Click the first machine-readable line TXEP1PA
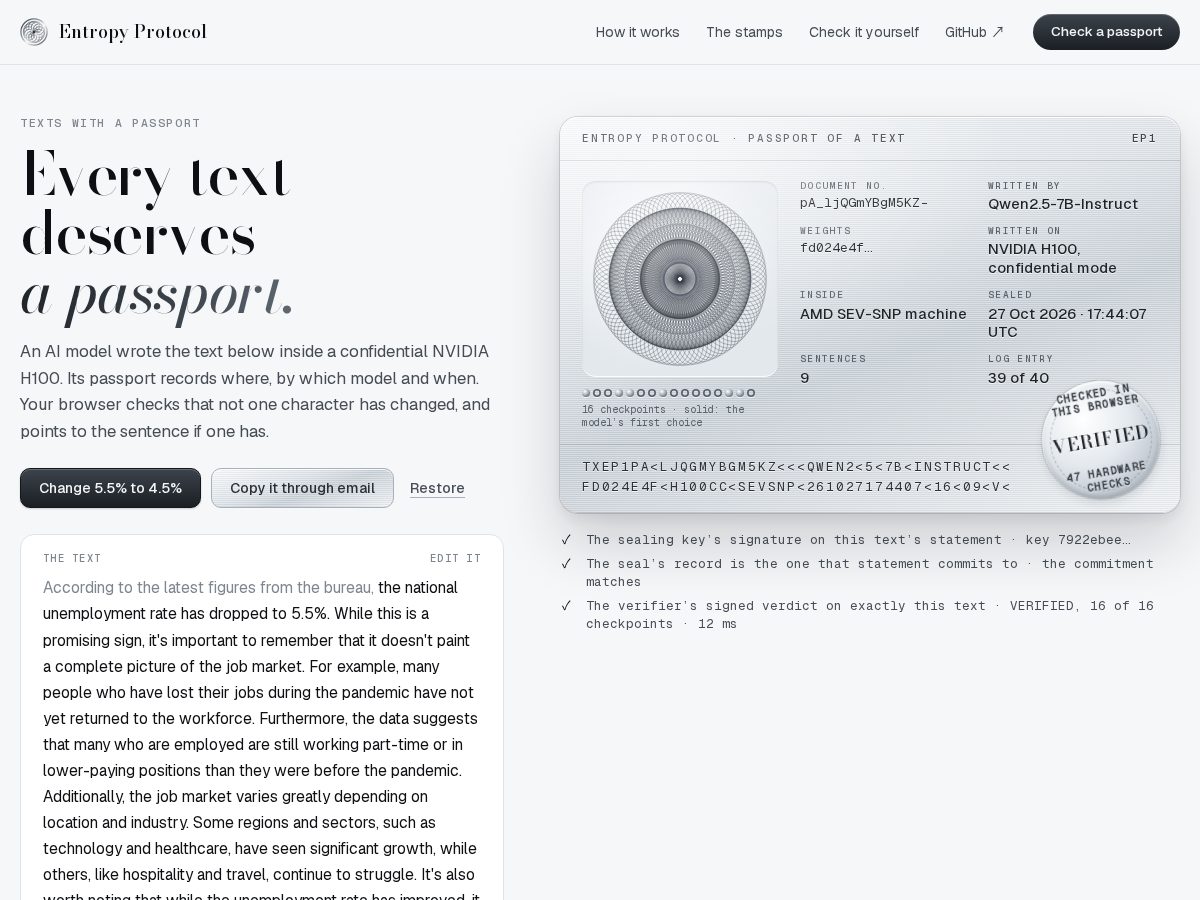 pos(796,467)
